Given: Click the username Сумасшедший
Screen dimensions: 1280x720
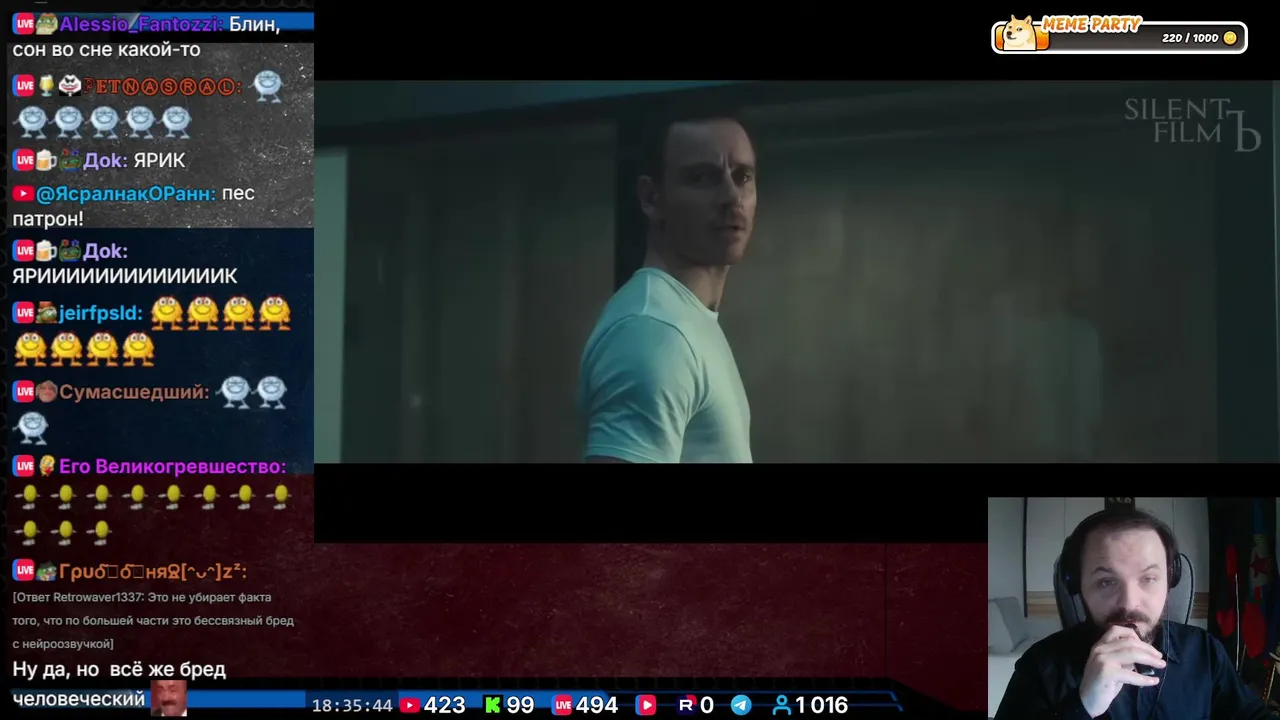Looking at the screenshot, I should coord(134,392).
